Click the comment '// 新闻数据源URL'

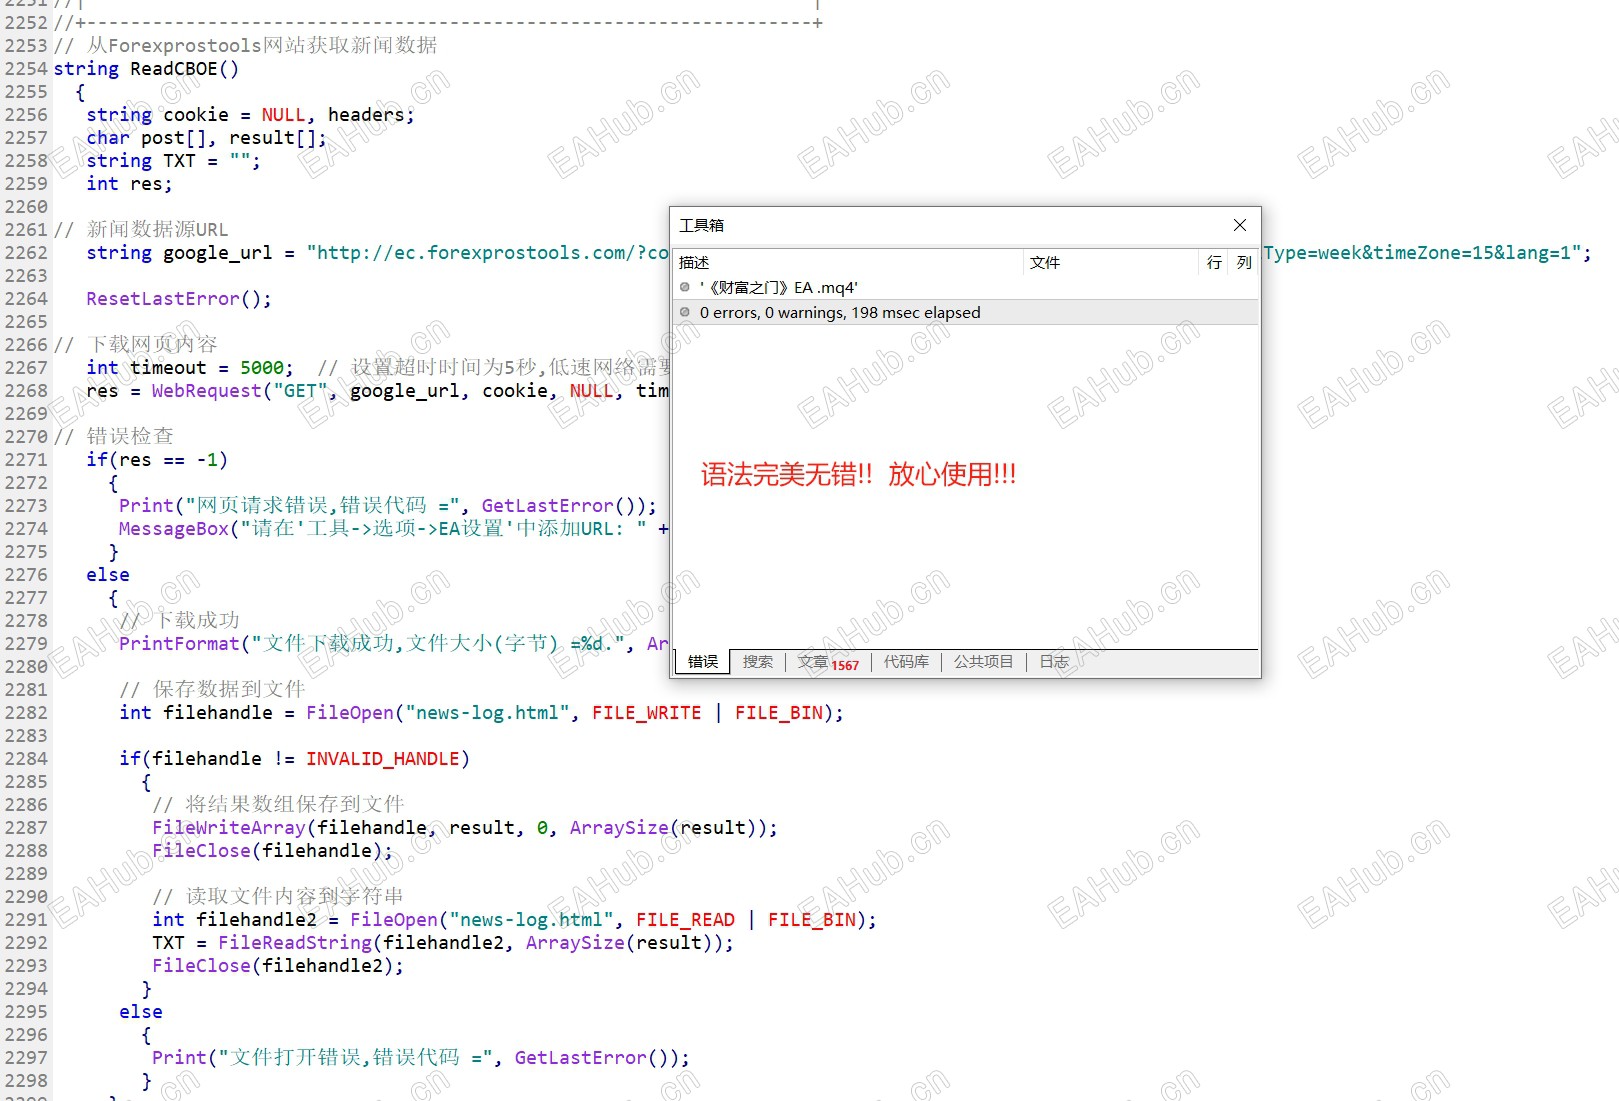pos(141,229)
